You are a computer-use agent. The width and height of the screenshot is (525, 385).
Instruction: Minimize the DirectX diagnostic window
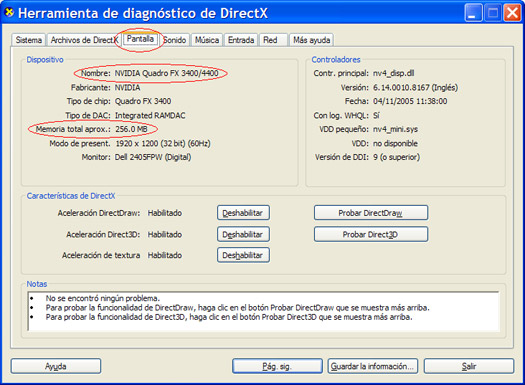[x=473, y=13]
